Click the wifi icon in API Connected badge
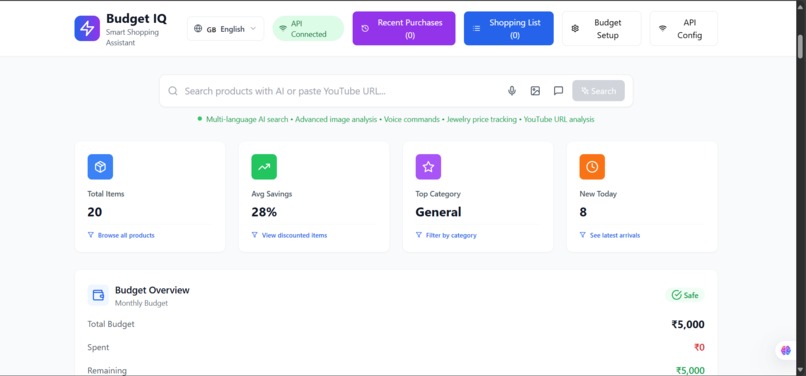Screen dimensions: 806x376 coord(283,29)
